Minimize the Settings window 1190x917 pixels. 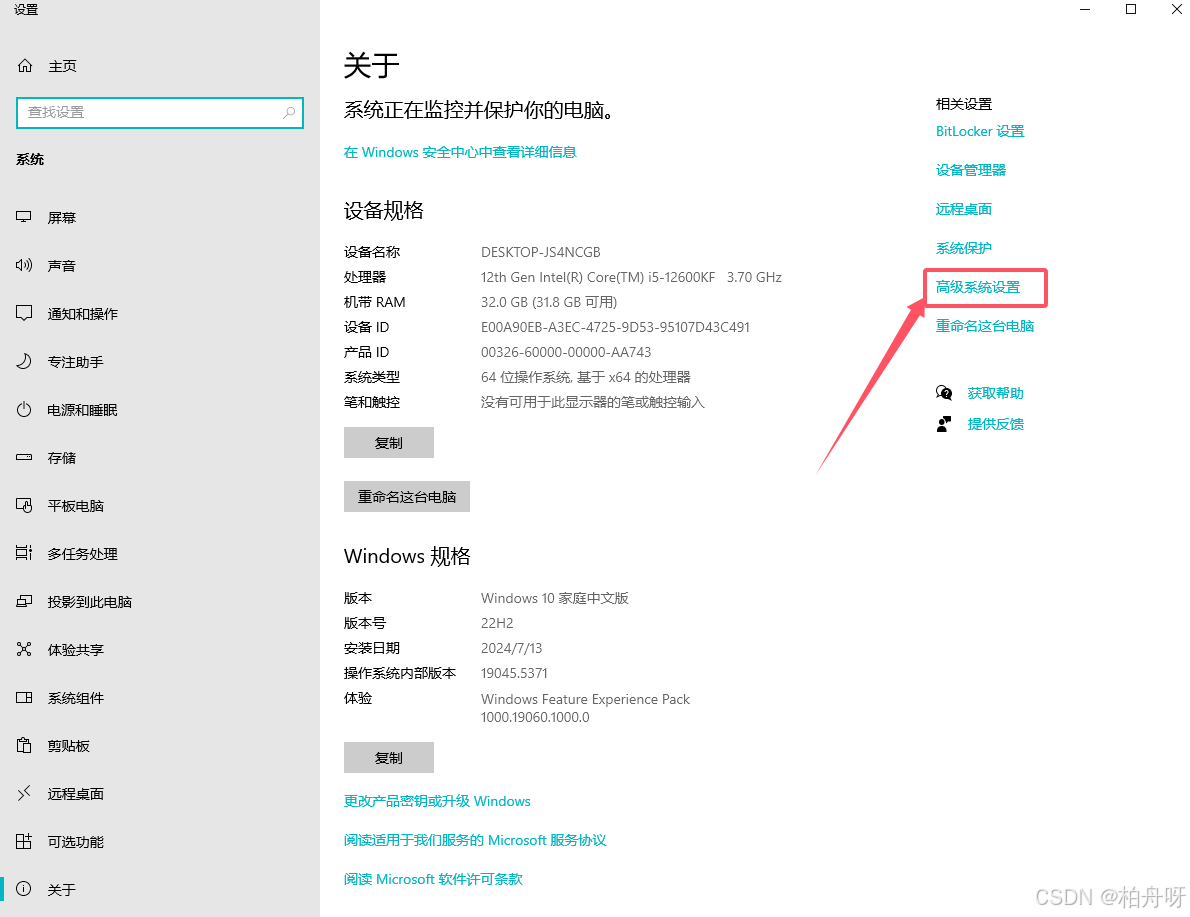[x=1085, y=9]
